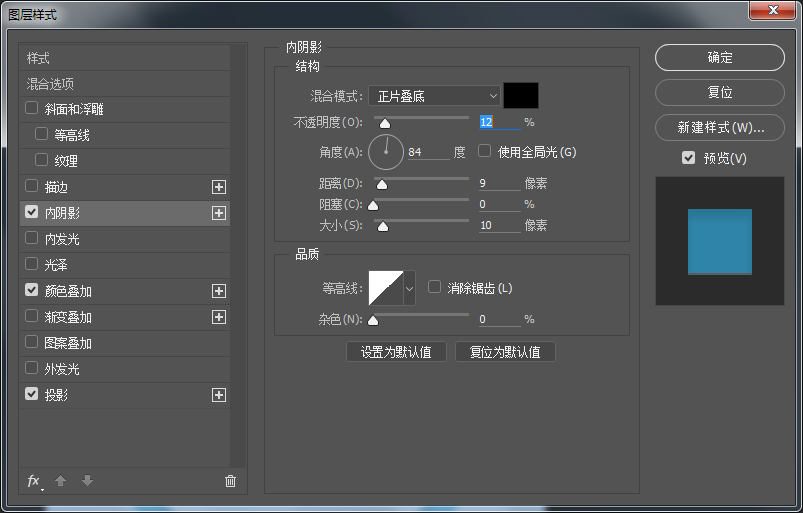Screen dimensions: 803x513
Task: Open the 光泽 settings row
Action: click(125, 265)
